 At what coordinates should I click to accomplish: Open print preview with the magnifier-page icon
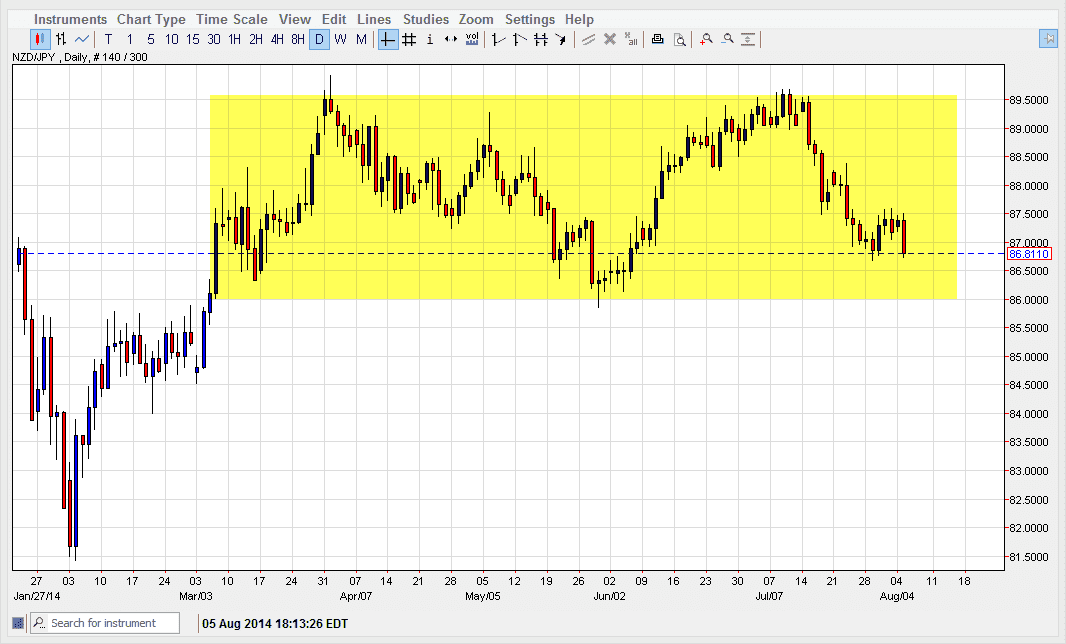pyautogui.click(x=681, y=39)
